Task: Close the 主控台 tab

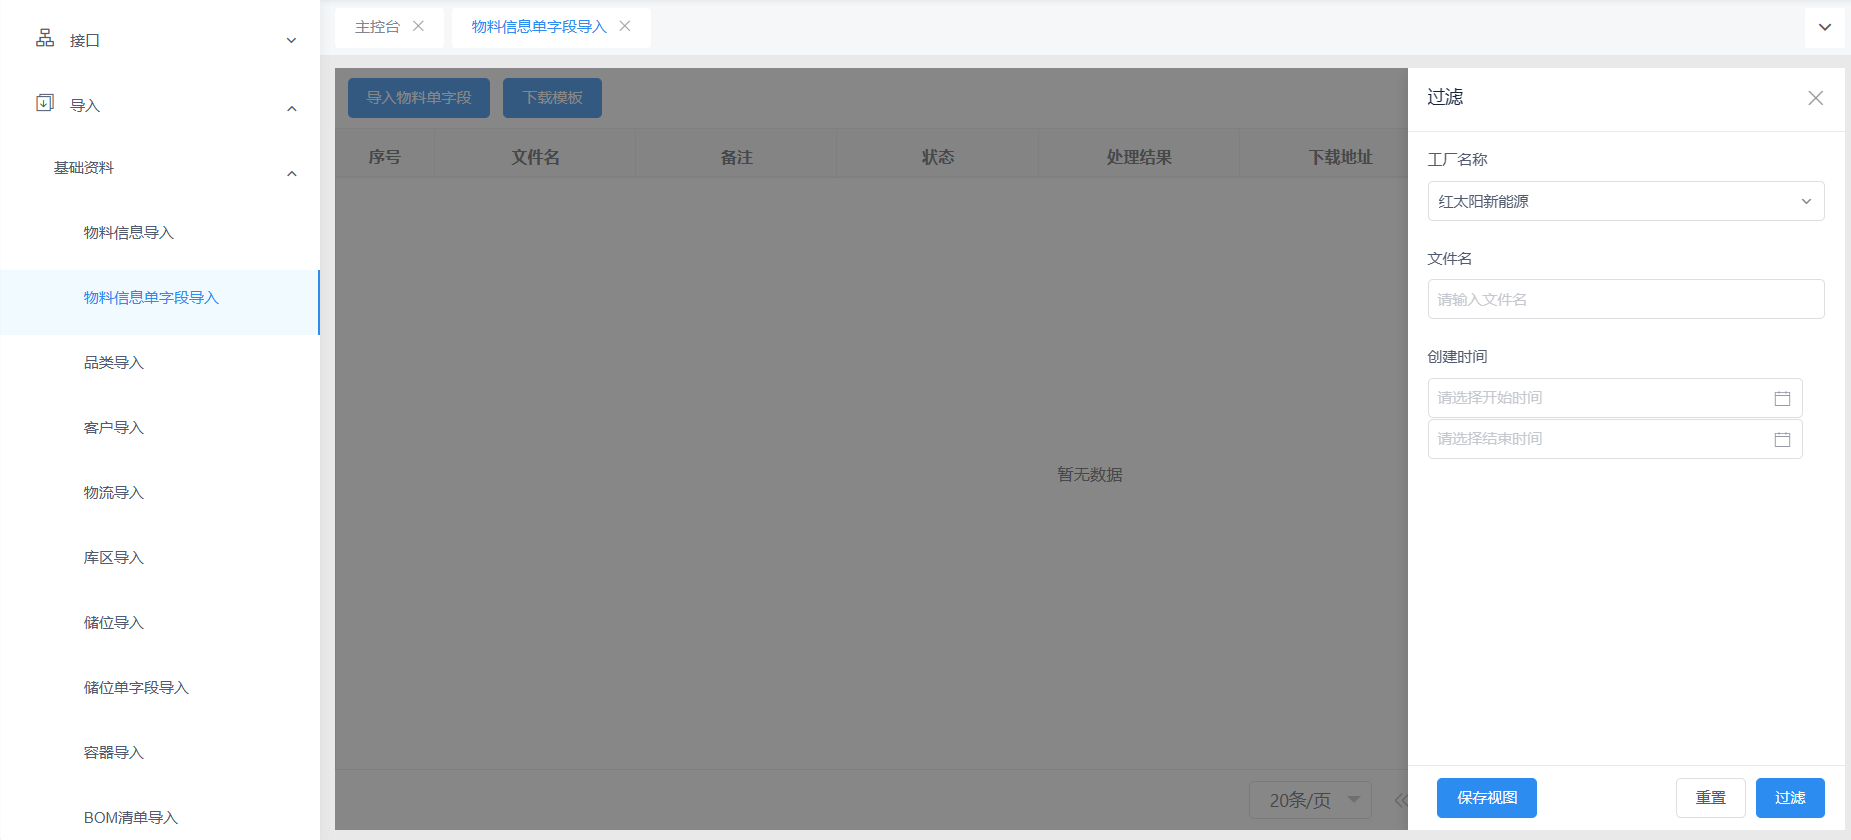Action: click(x=418, y=26)
